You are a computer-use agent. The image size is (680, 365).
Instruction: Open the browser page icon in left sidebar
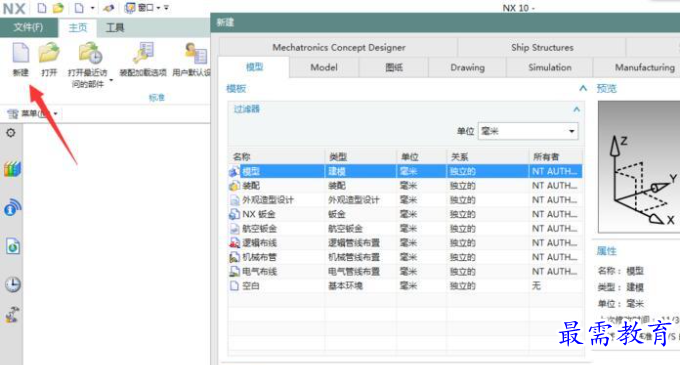13,246
